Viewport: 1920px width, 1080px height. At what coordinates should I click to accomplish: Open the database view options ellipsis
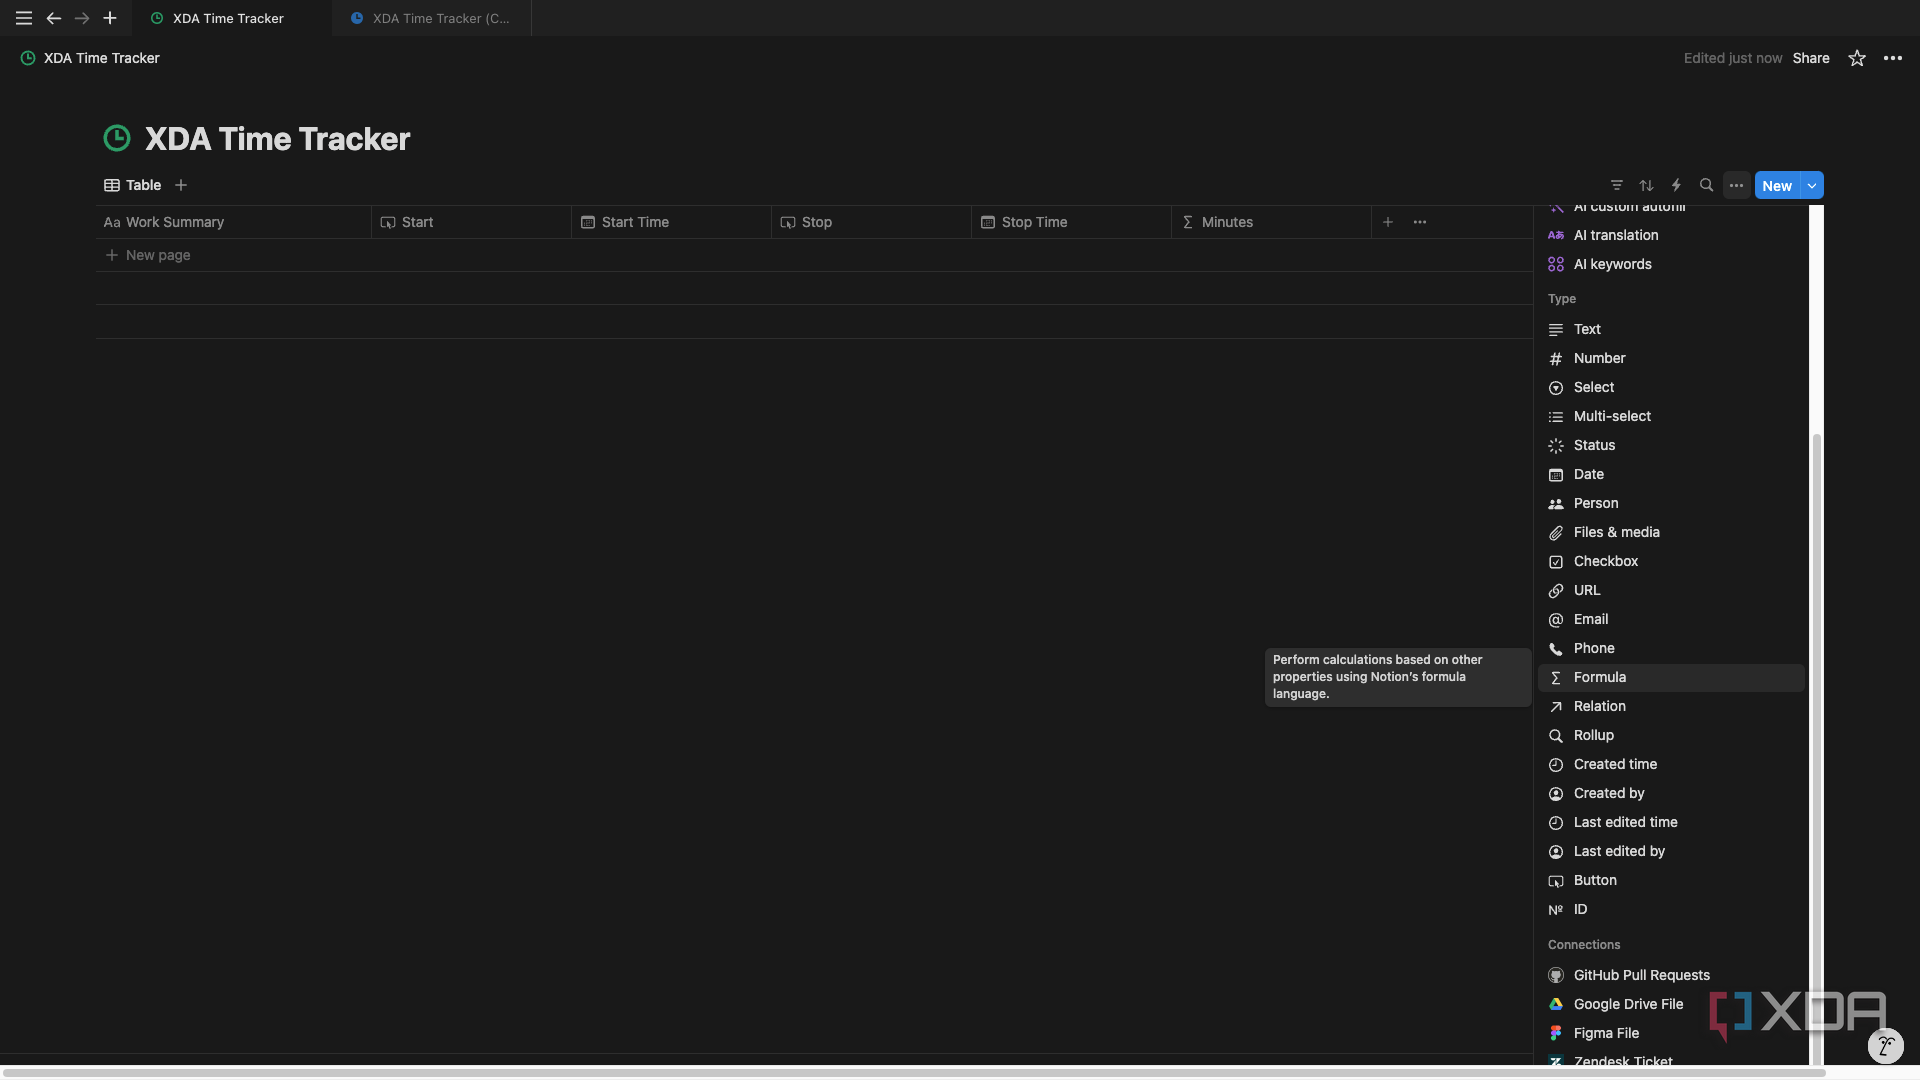tap(1737, 185)
